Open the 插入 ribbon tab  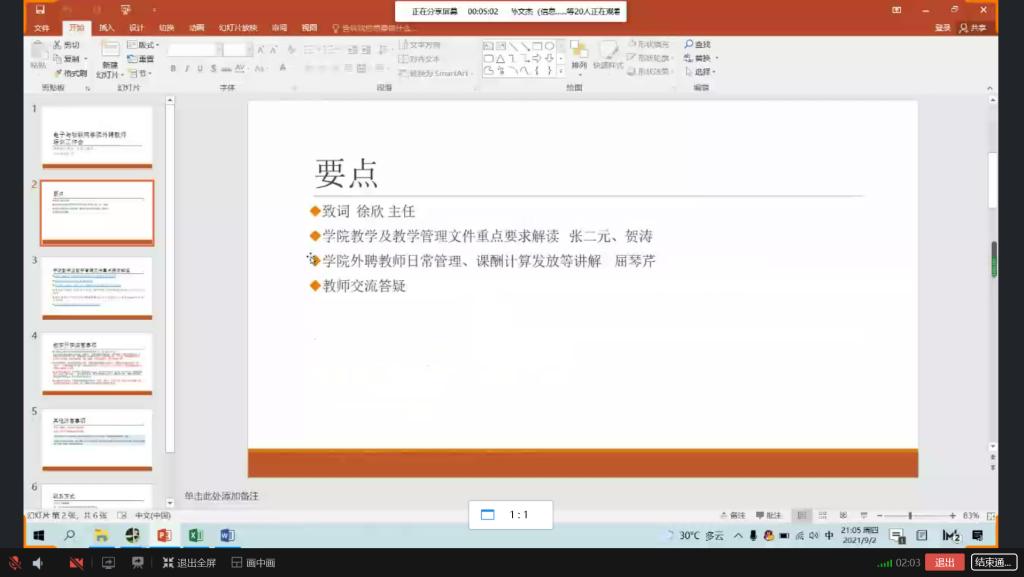click(x=106, y=28)
